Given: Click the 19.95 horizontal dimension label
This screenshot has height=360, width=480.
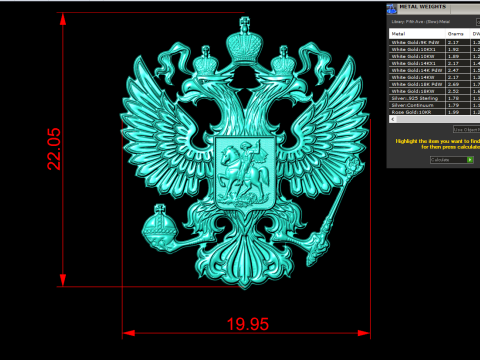Looking at the screenshot, I should point(248,324).
